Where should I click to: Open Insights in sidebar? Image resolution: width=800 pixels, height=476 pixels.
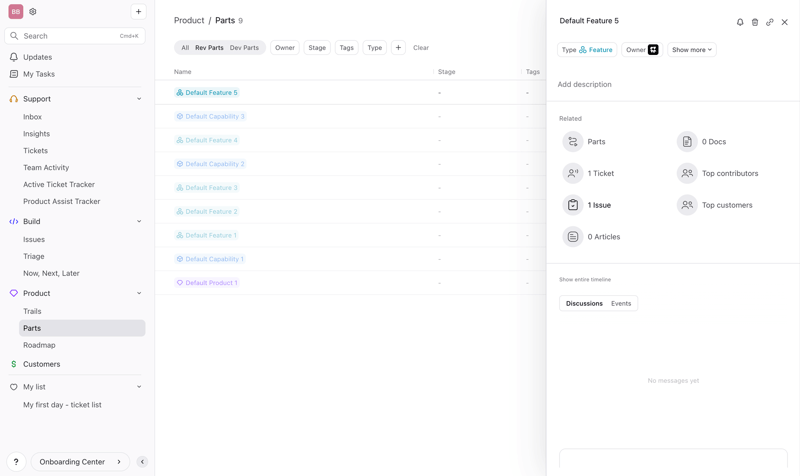pyautogui.click(x=36, y=134)
